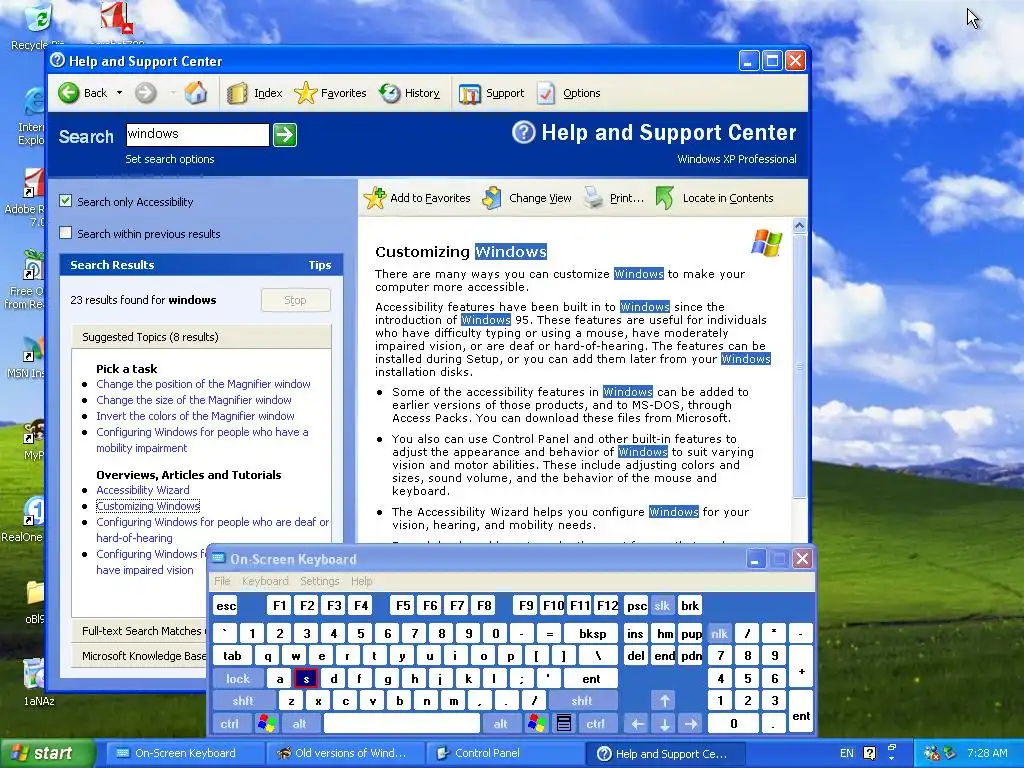Switch to Old versions of Windows taskbar button
Viewport: 1024px width, 768px height.
344,753
